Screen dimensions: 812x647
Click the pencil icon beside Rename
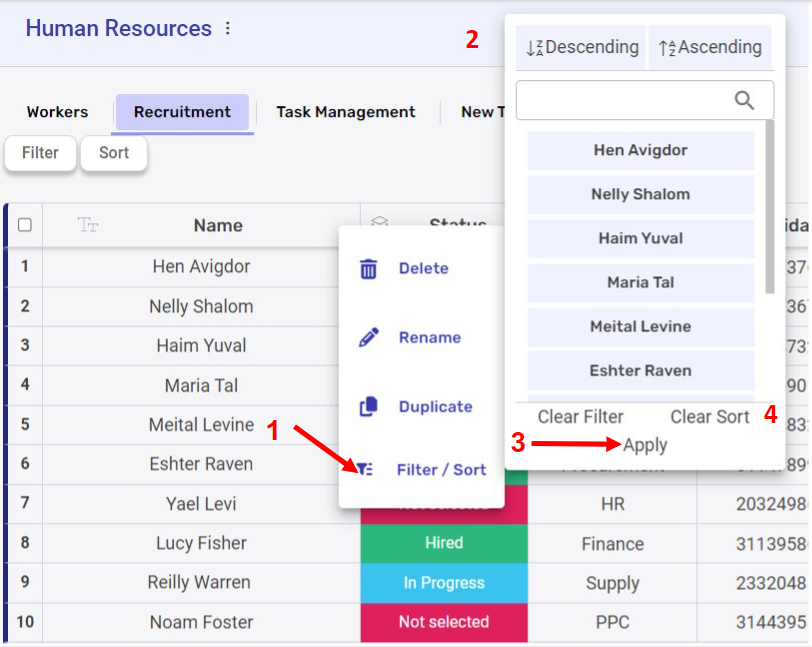(x=369, y=337)
